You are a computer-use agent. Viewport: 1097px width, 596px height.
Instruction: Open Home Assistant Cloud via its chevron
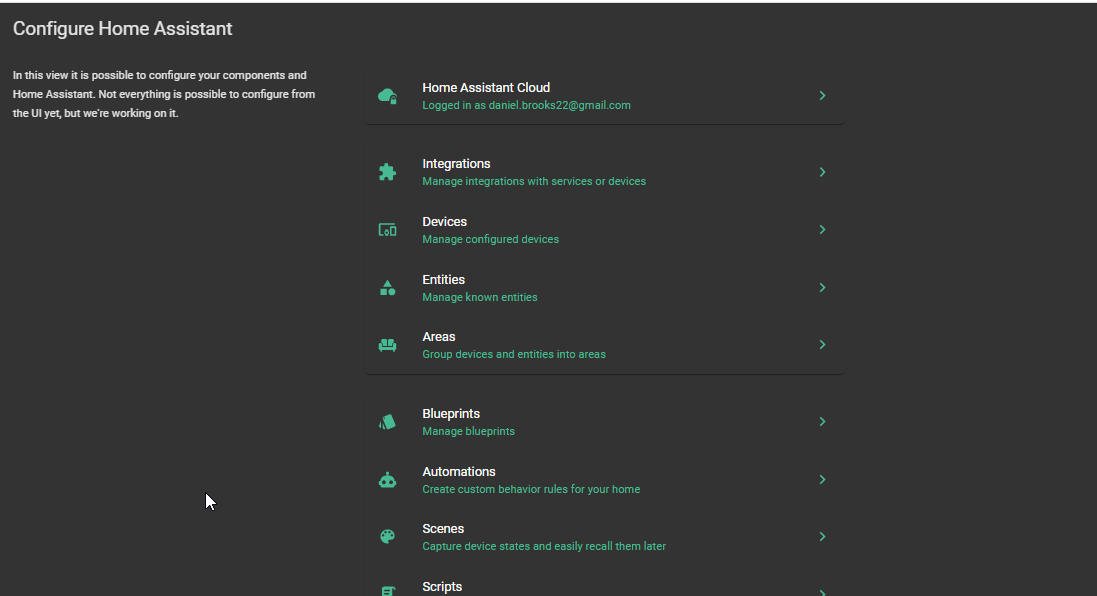pos(823,96)
